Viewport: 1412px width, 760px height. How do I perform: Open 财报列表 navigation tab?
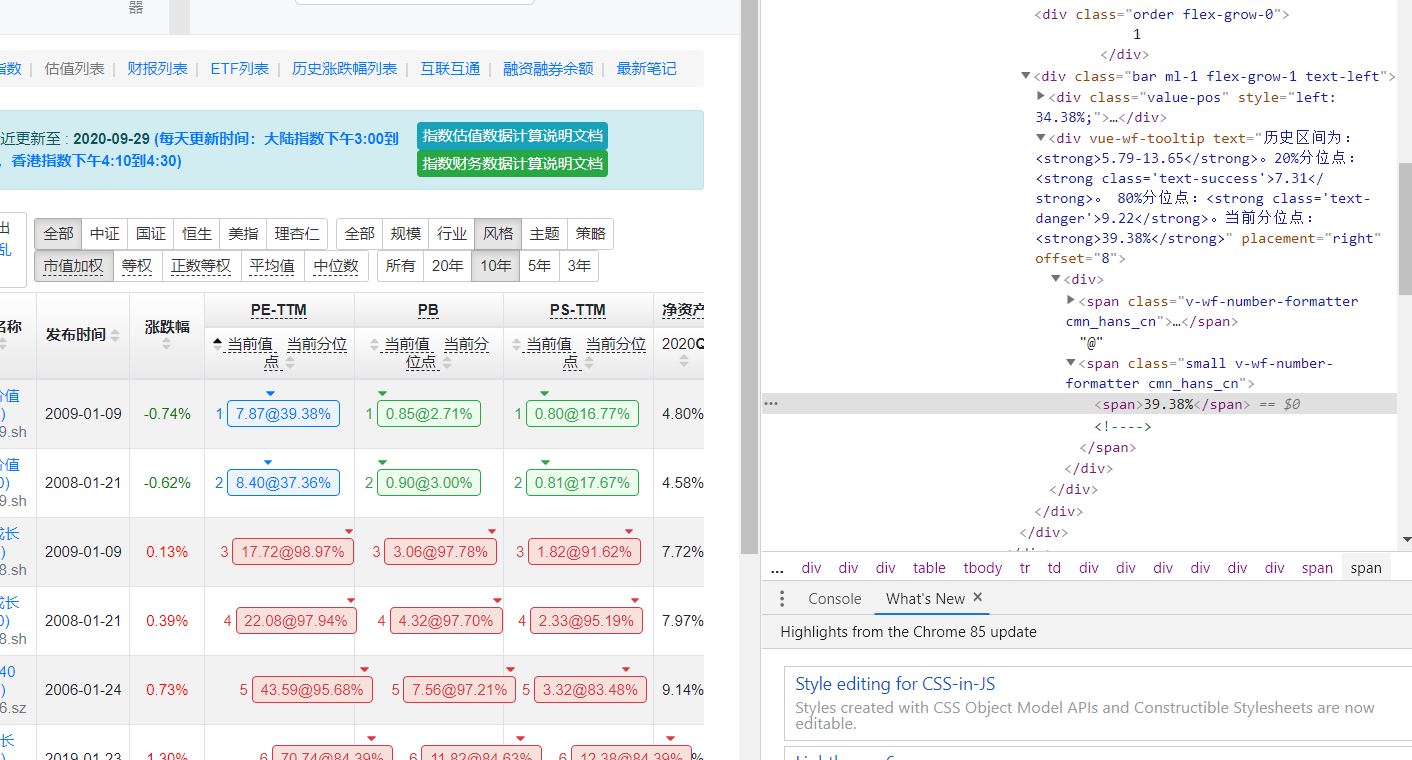(x=157, y=68)
